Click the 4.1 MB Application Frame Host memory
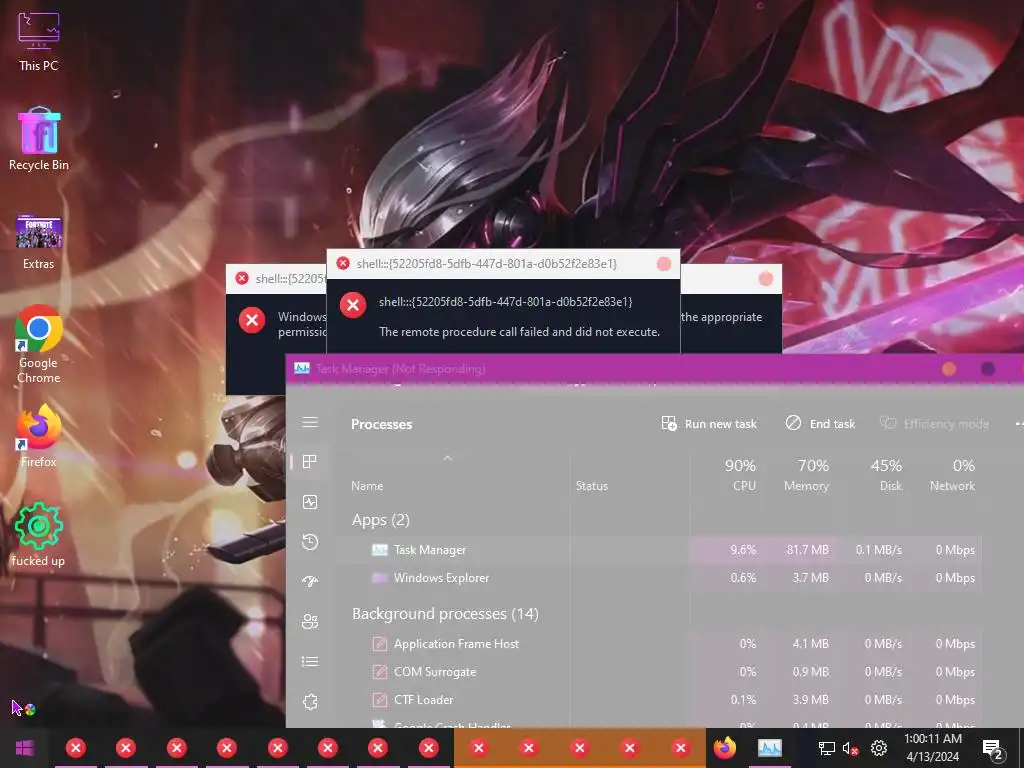 click(x=810, y=644)
